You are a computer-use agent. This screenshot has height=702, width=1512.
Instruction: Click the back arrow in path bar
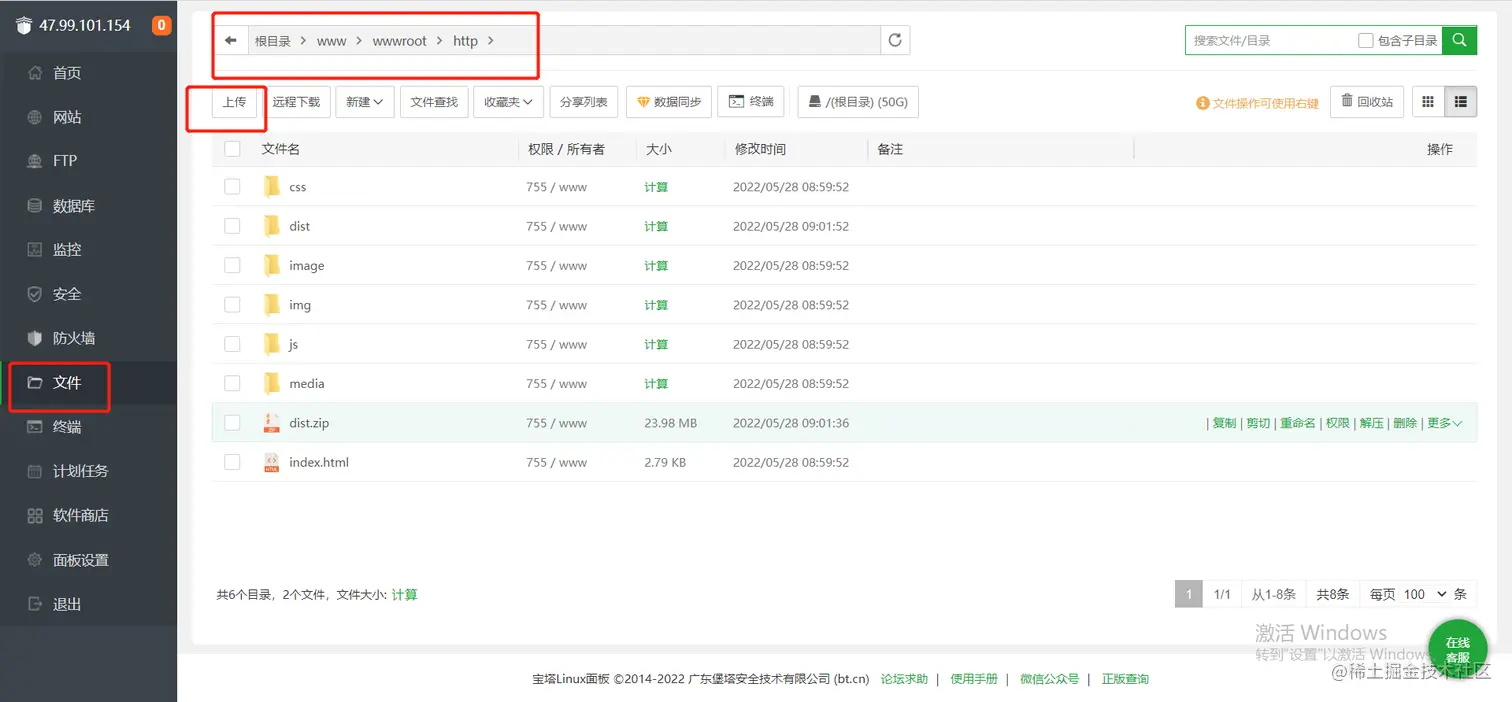[231, 41]
